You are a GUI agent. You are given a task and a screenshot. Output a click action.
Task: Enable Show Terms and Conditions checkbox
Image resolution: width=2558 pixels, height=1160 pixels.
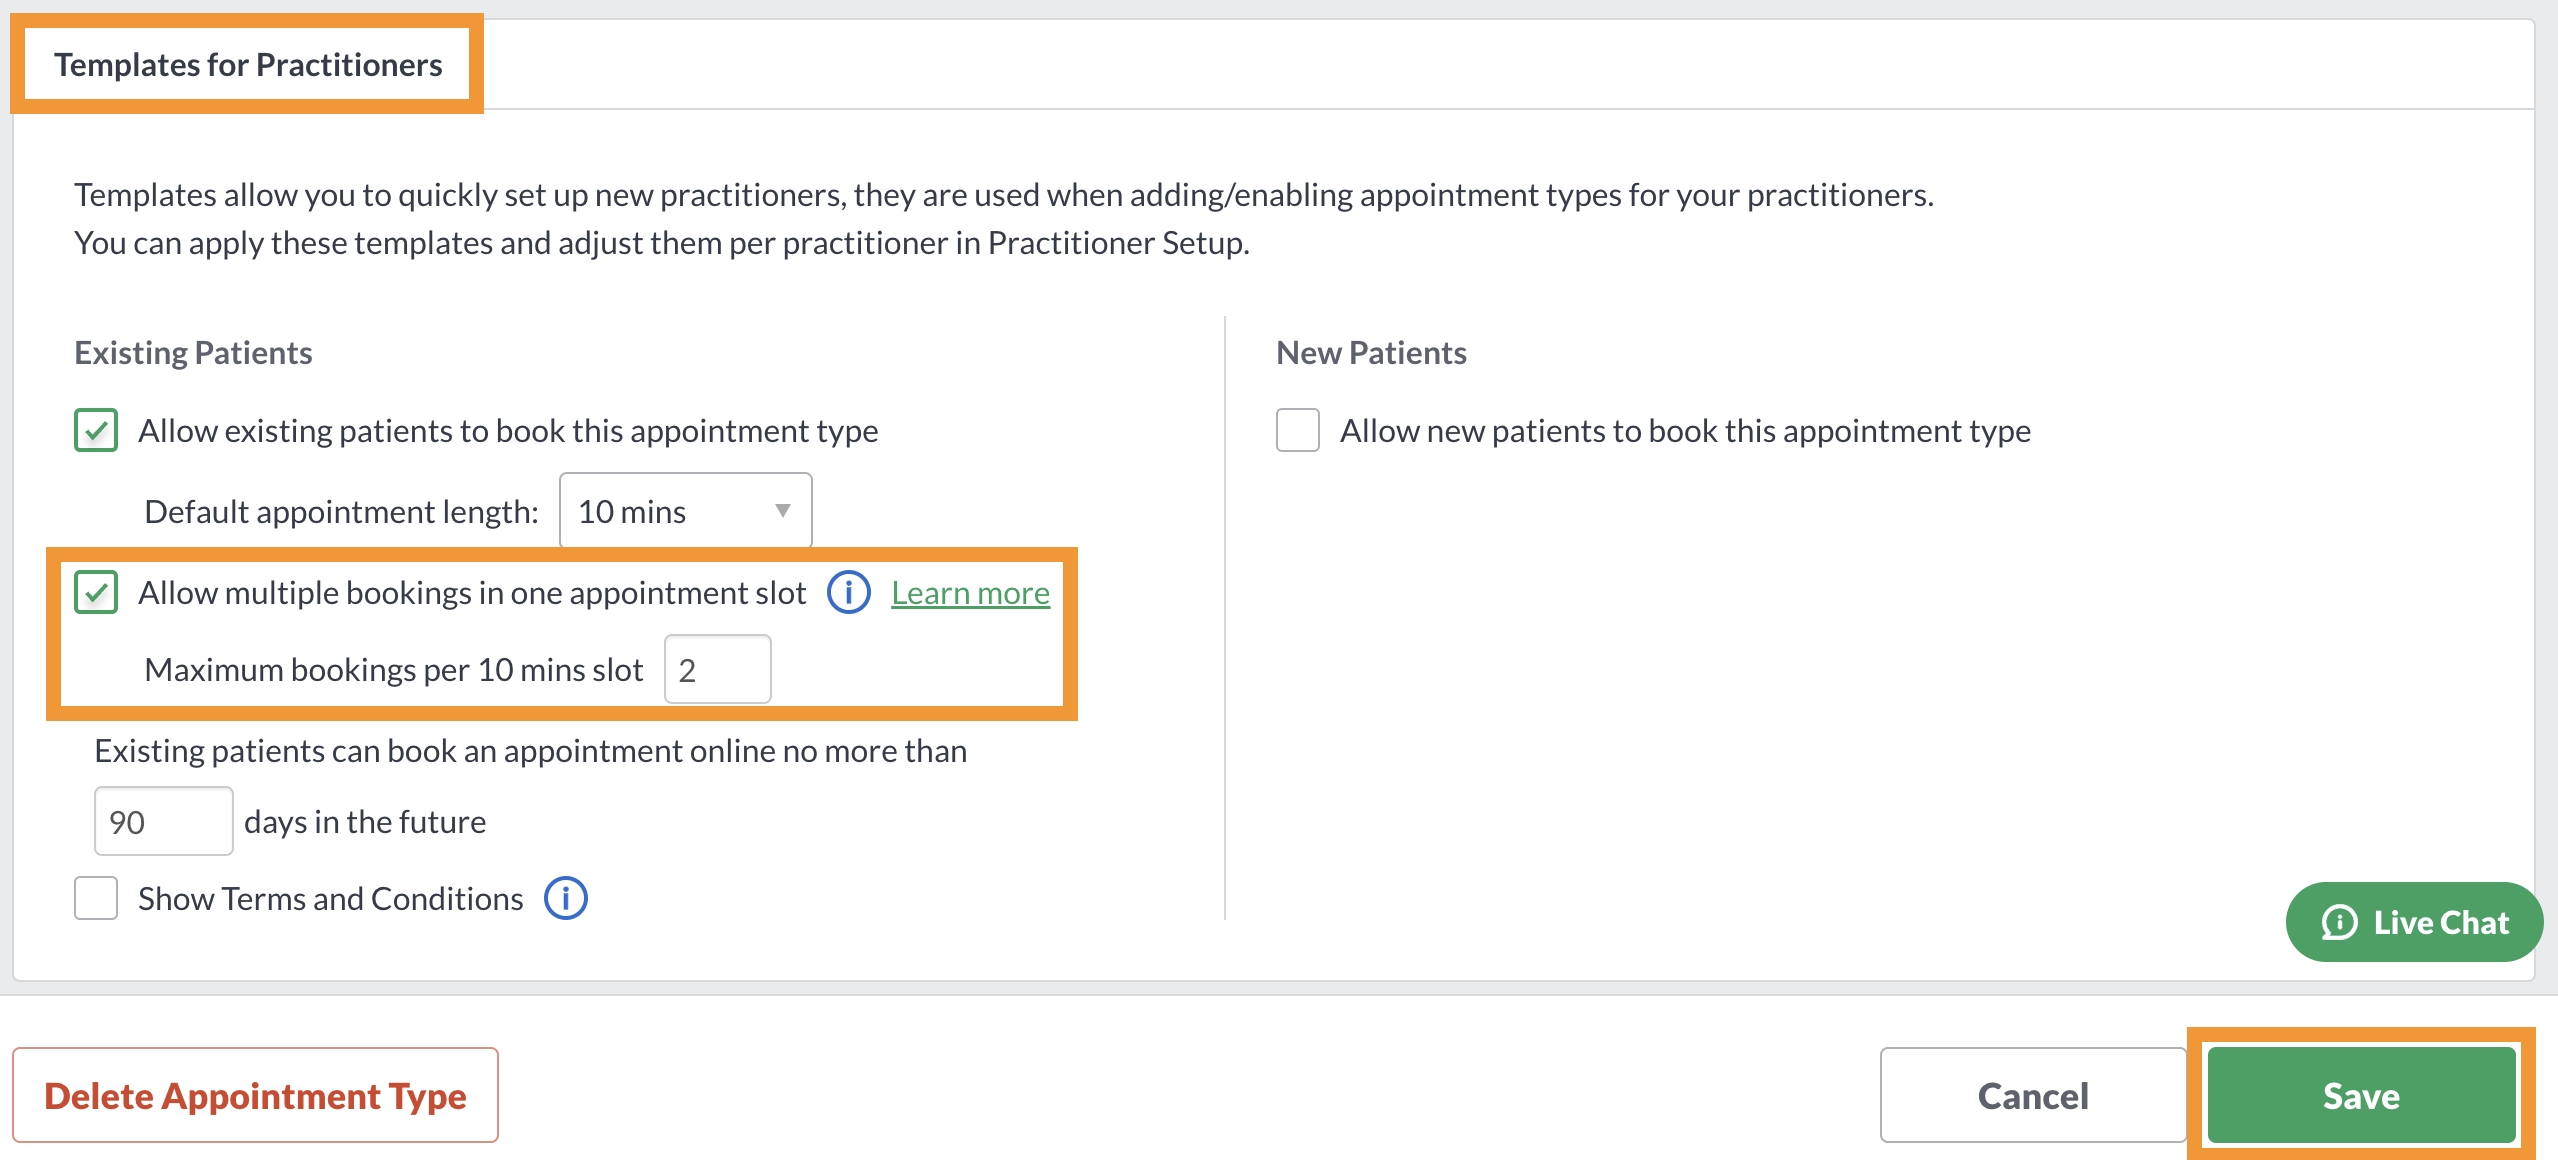(x=96, y=898)
